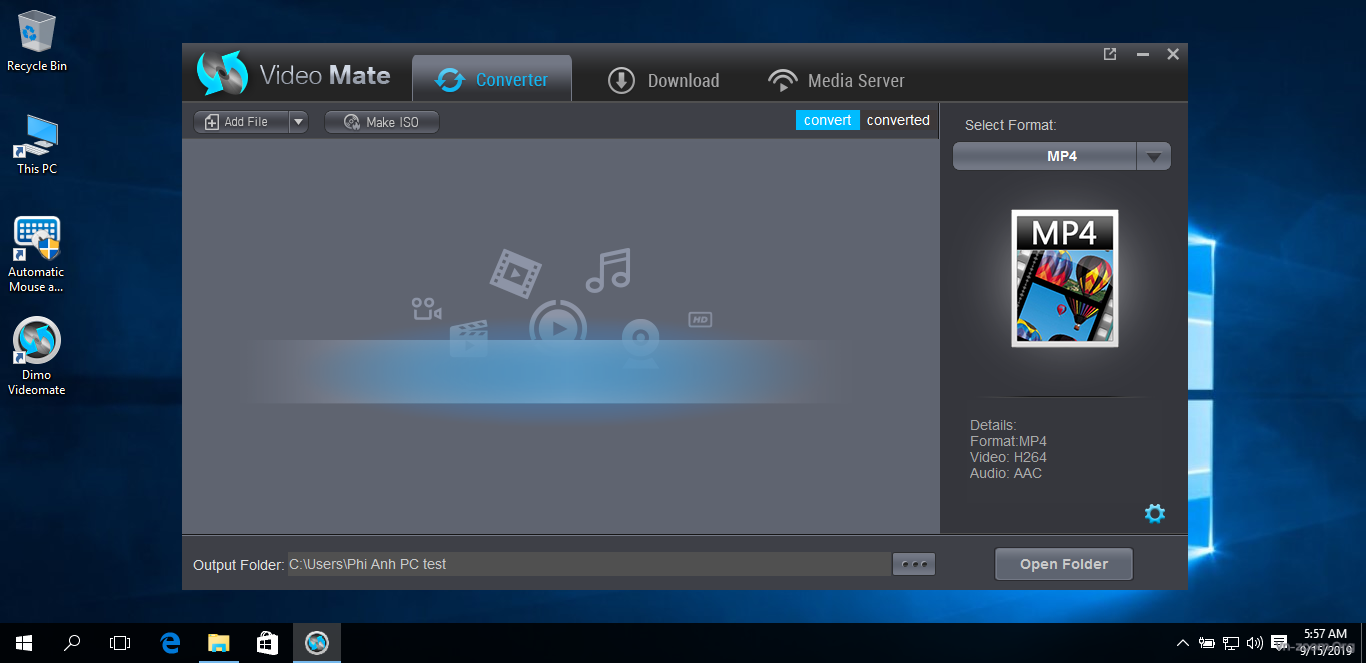The image size is (1366, 663).
Task: Click the network icon in system tray
Action: tap(1231, 643)
